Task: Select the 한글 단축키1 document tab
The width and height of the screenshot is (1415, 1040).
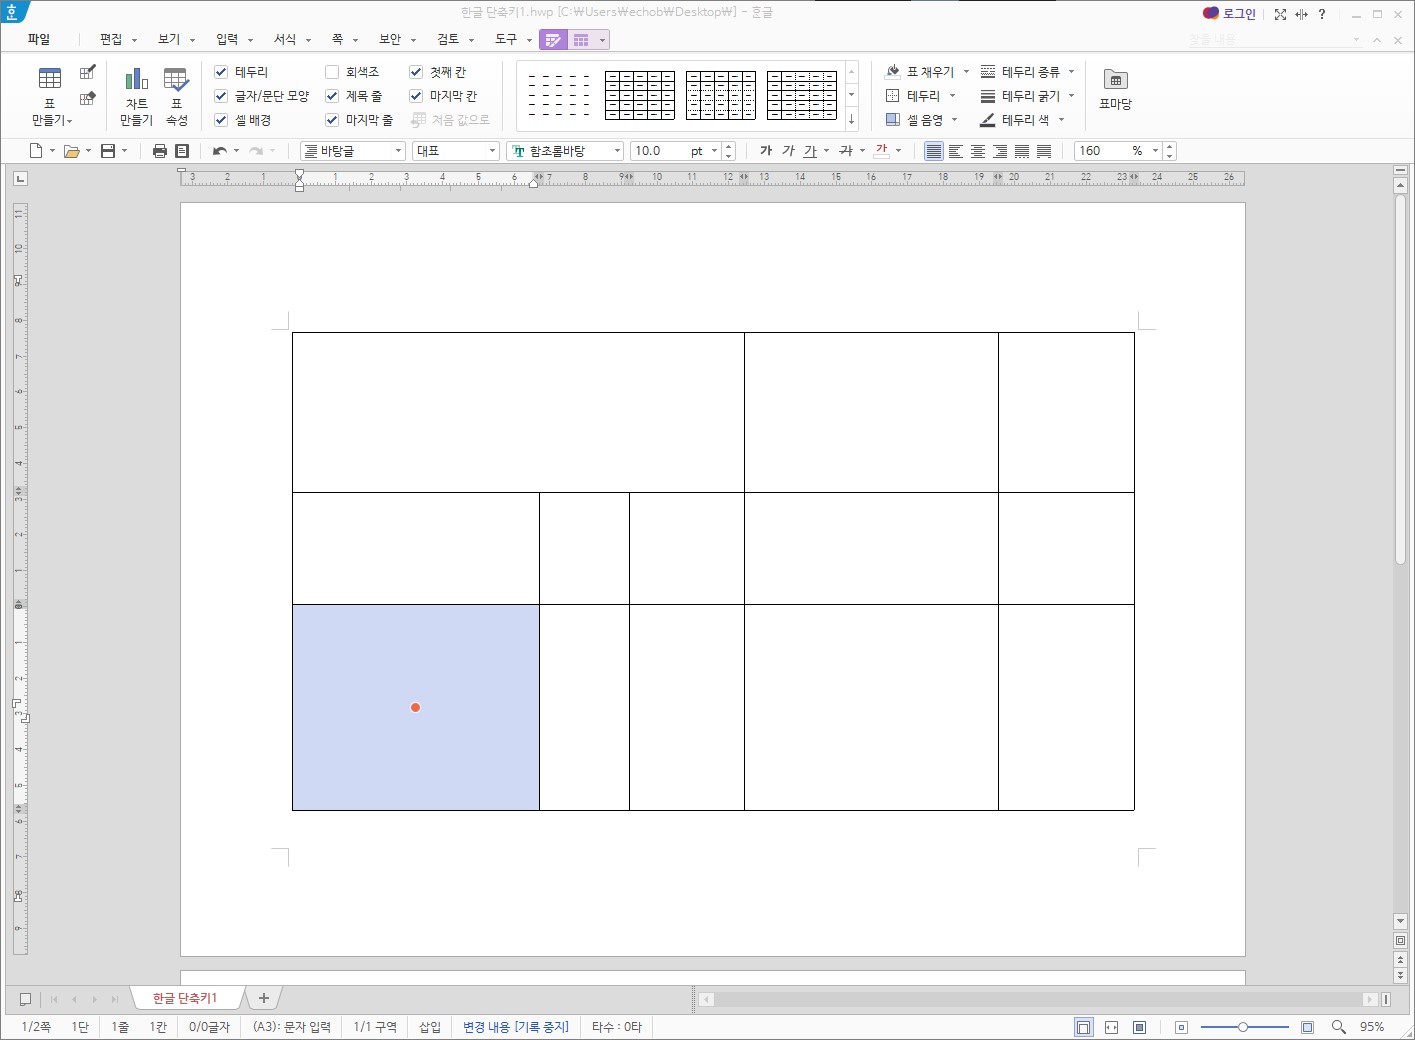Action: pyautogui.click(x=185, y=998)
